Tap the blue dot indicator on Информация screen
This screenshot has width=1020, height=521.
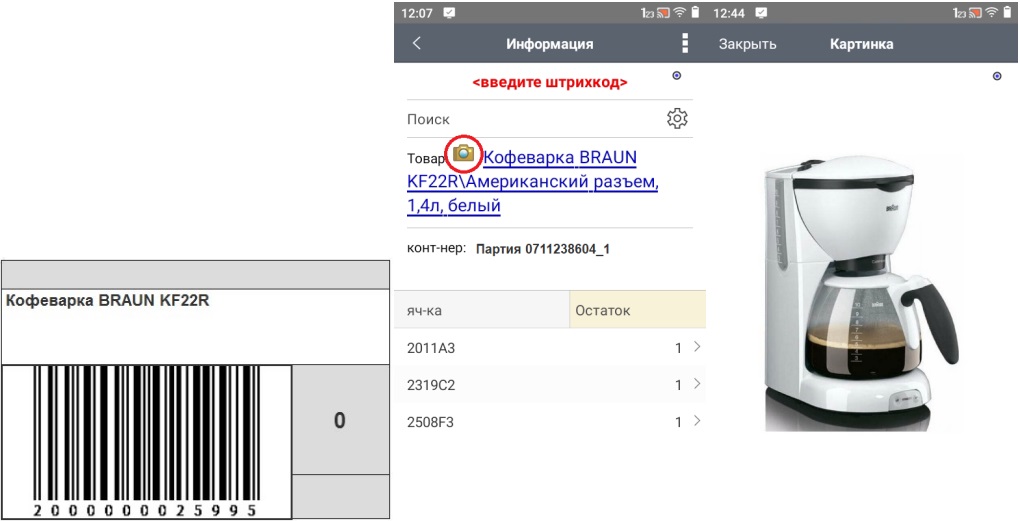[677, 76]
